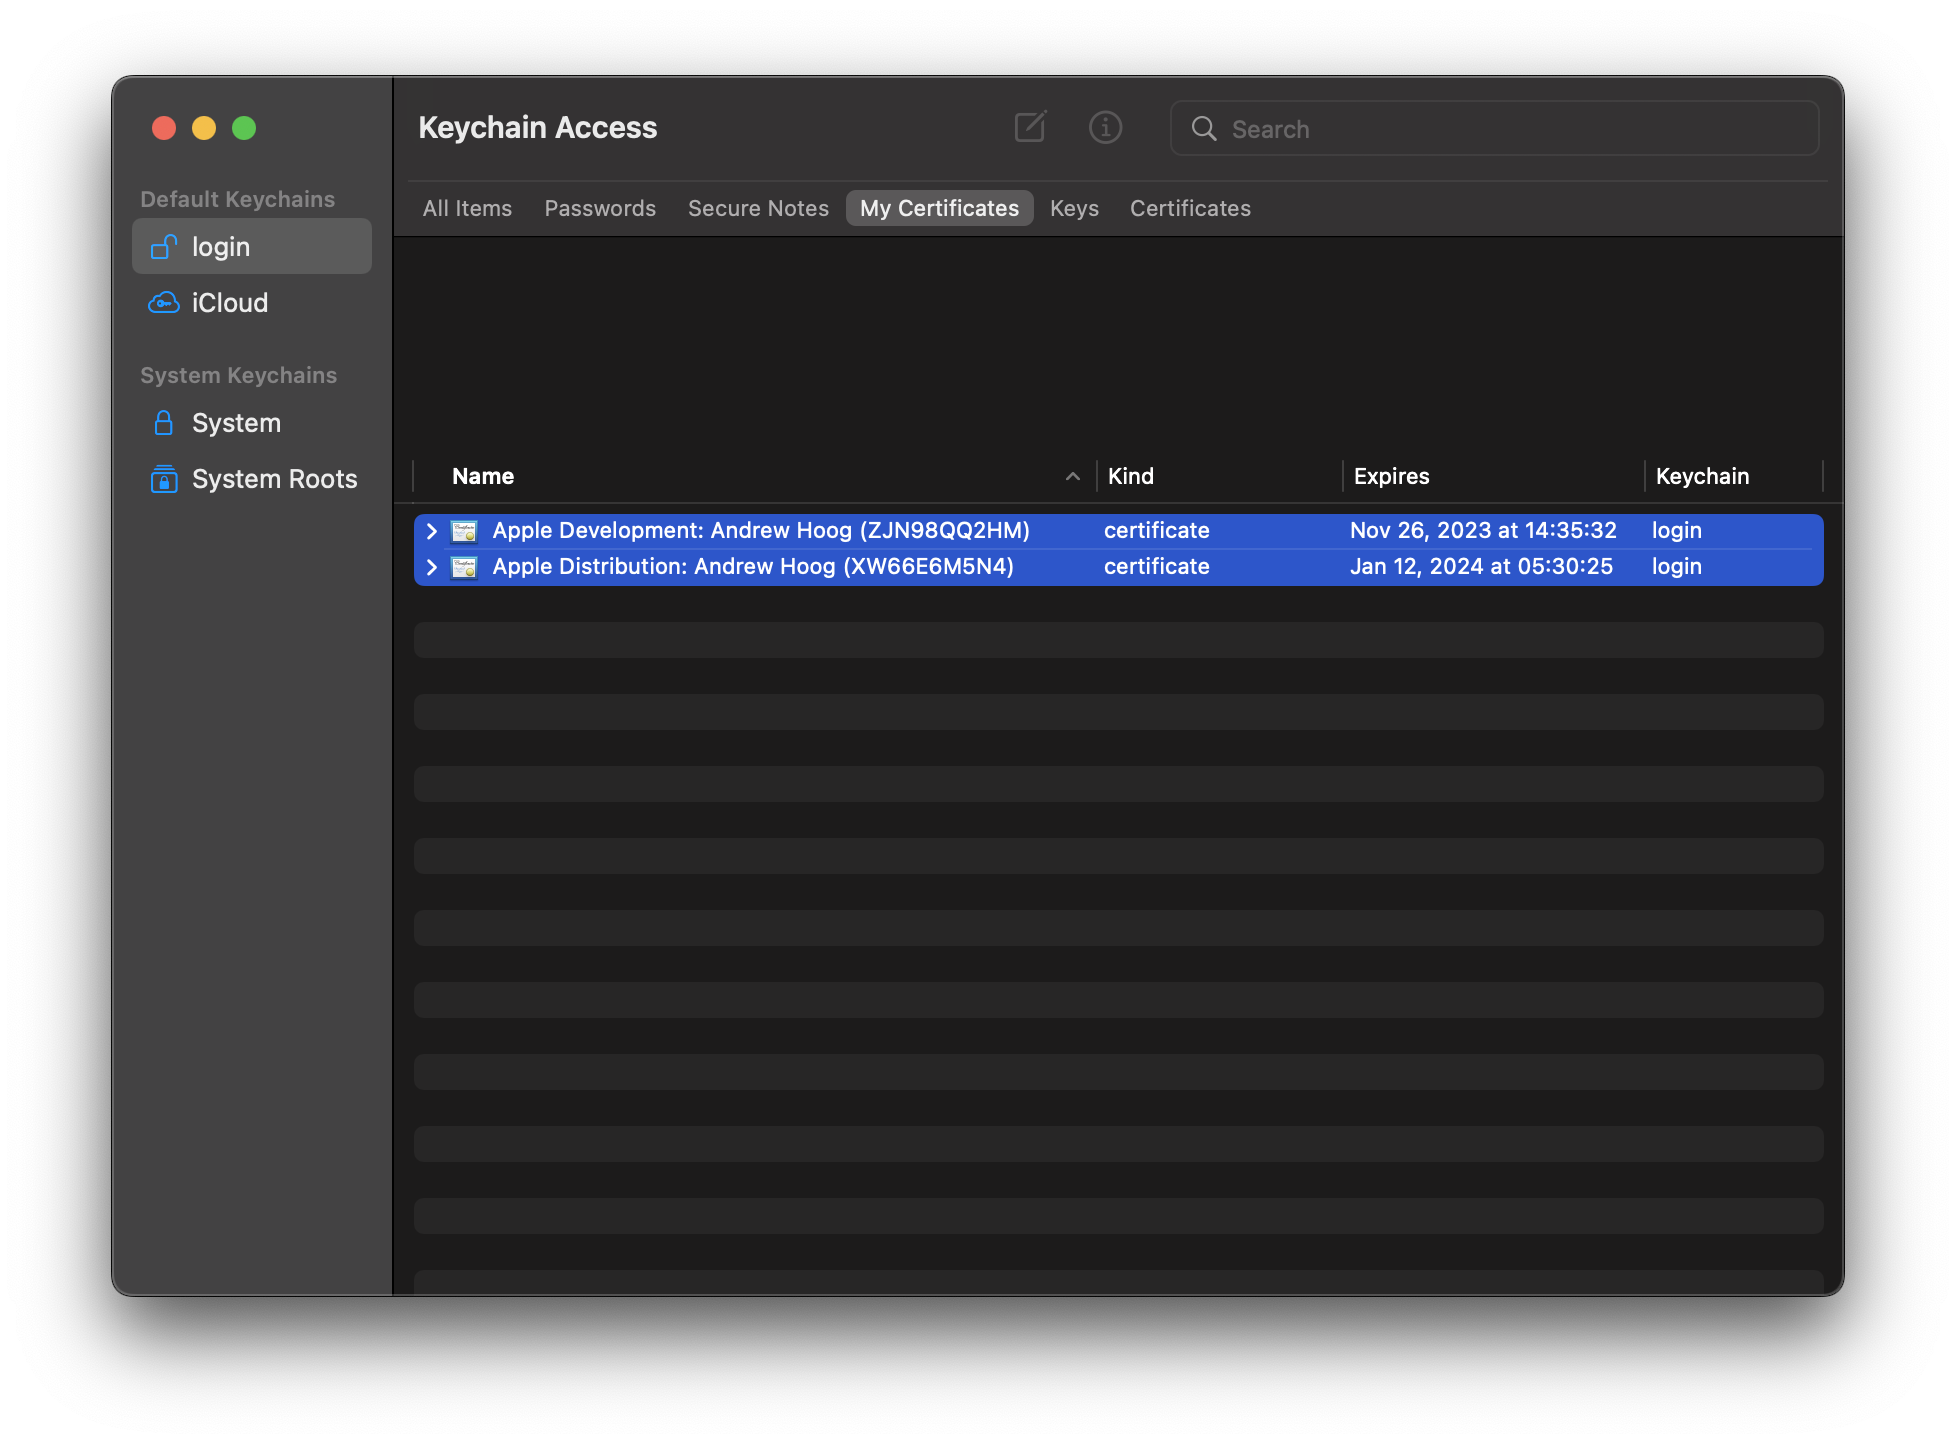Click the magnifying glass search icon
This screenshot has height=1444, width=1956.
[1204, 128]
